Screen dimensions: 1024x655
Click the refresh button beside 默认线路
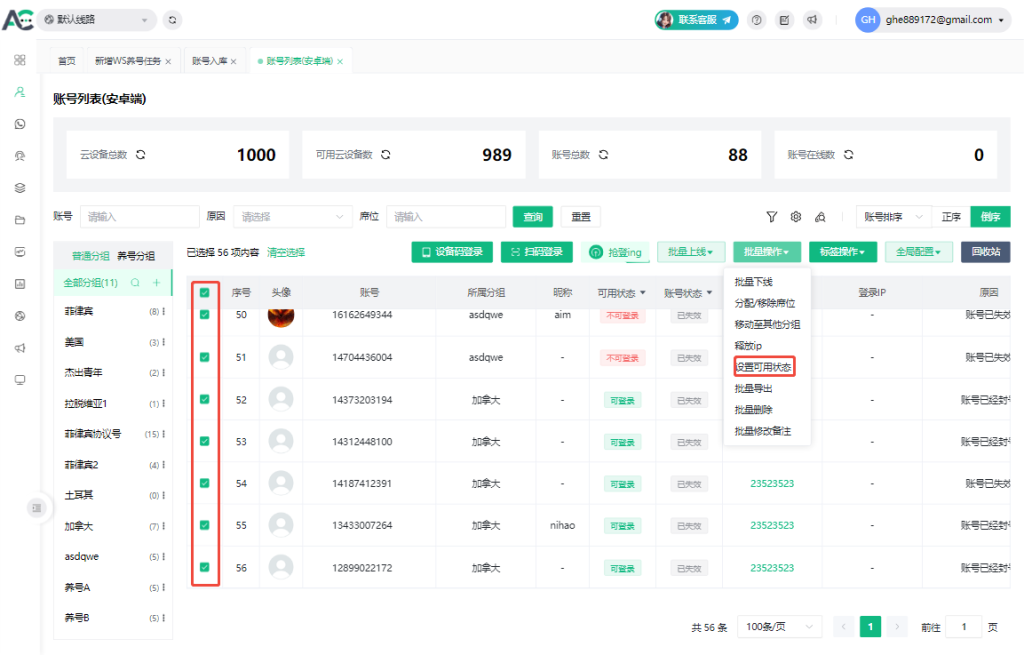[x=173, y=19]
